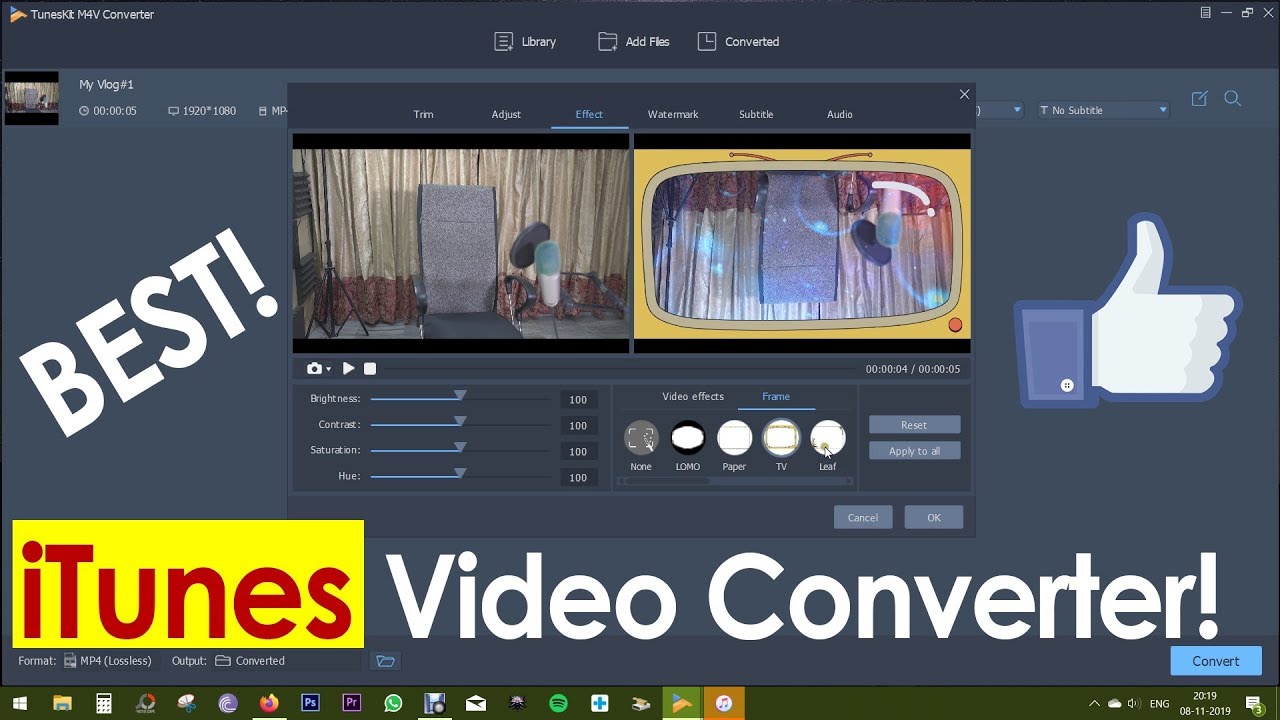Open Spotify from the taskbar
This screenshot has height=720, width=1280.
pos(558,704)
